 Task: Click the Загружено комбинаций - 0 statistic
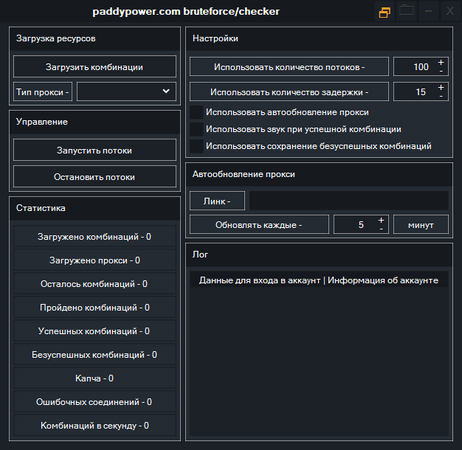pos(95,237)
